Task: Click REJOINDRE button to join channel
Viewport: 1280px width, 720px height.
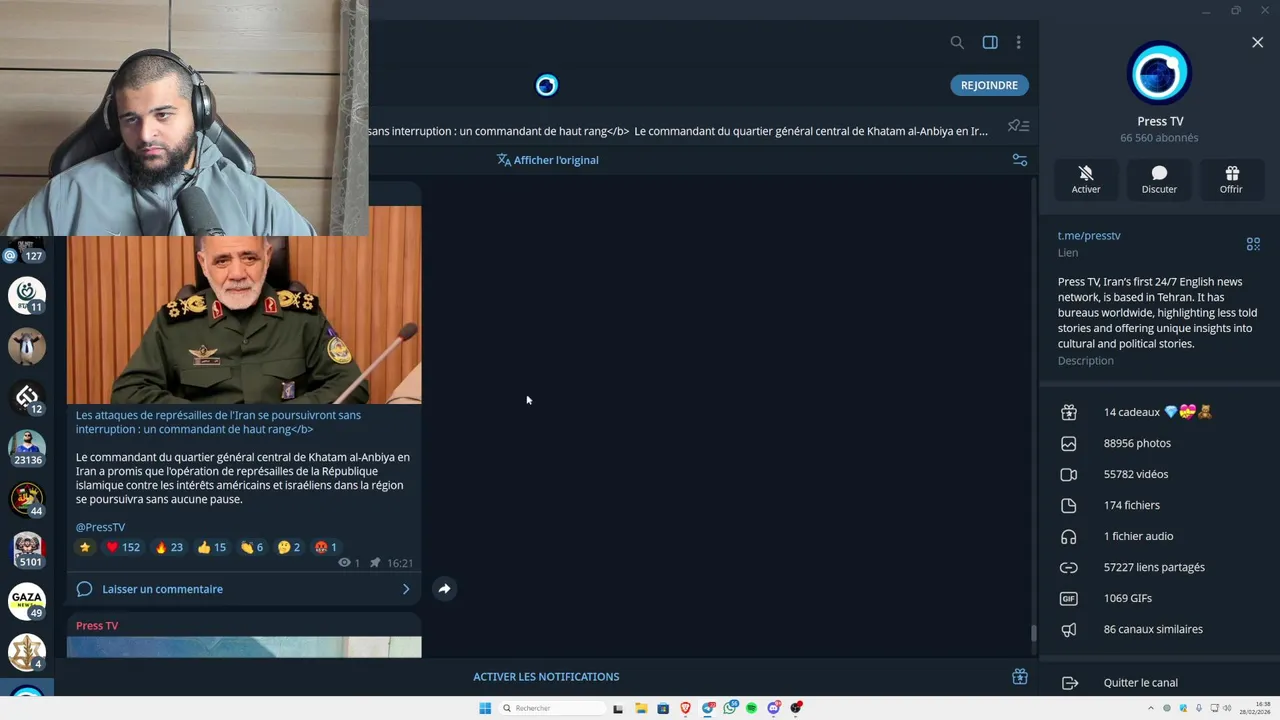Action: [989, 85]
